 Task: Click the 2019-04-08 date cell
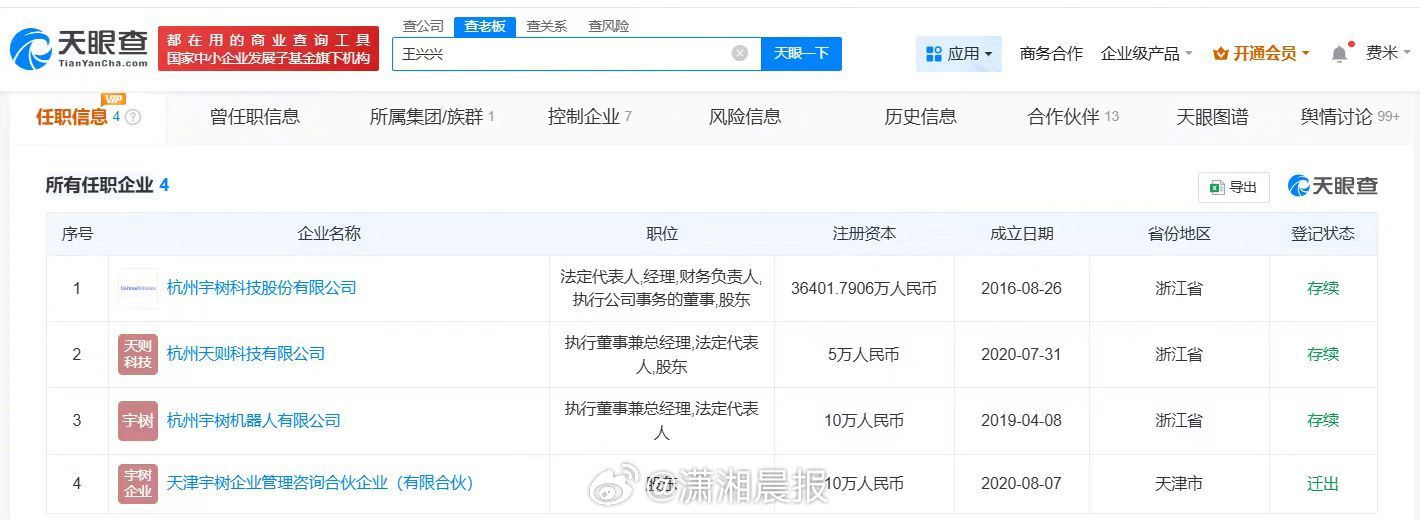pyautogui.click(x=1022, y=421)
